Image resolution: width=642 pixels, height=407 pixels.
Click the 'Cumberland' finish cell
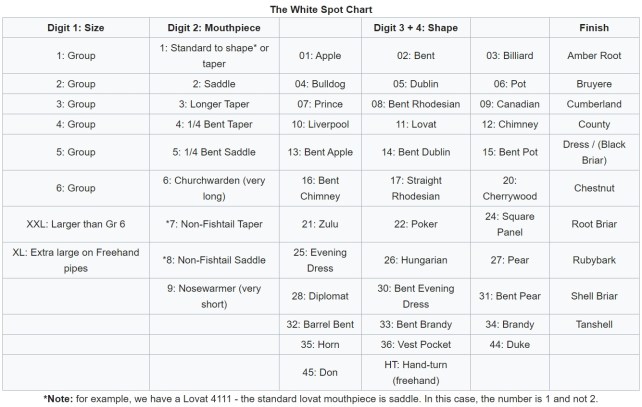click(x=594, y=104)
